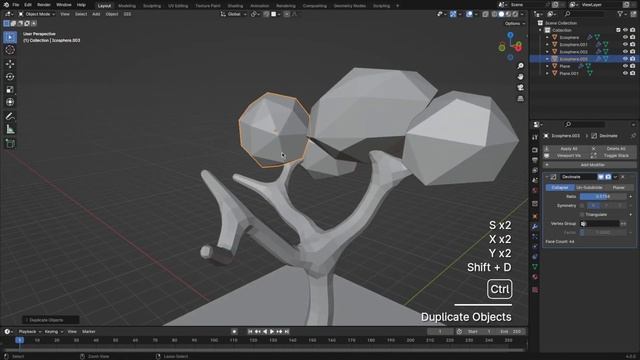Viewport: 640px width, 360px height.
Task: Open Decimate modifier extra options chevron
Action: (x=615, y=177)
